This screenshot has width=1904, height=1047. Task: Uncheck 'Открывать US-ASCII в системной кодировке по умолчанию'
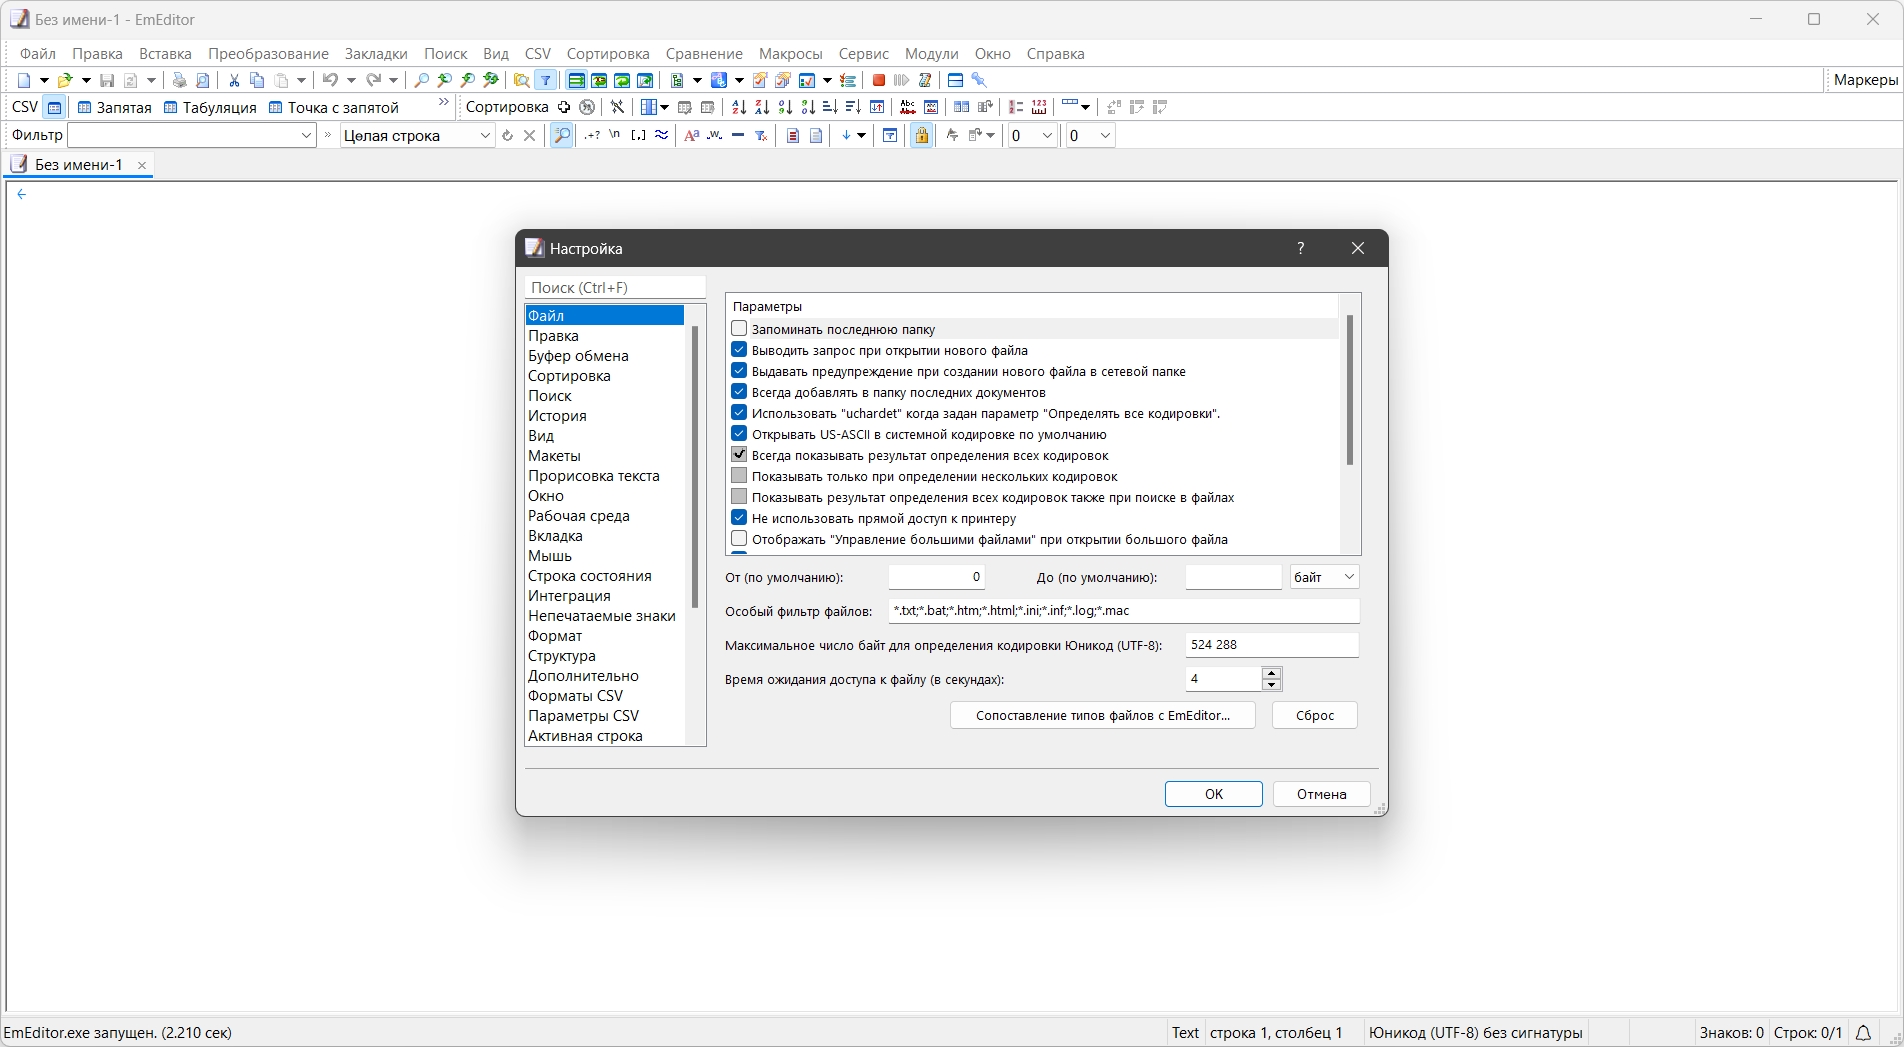[x=739, y=434]
